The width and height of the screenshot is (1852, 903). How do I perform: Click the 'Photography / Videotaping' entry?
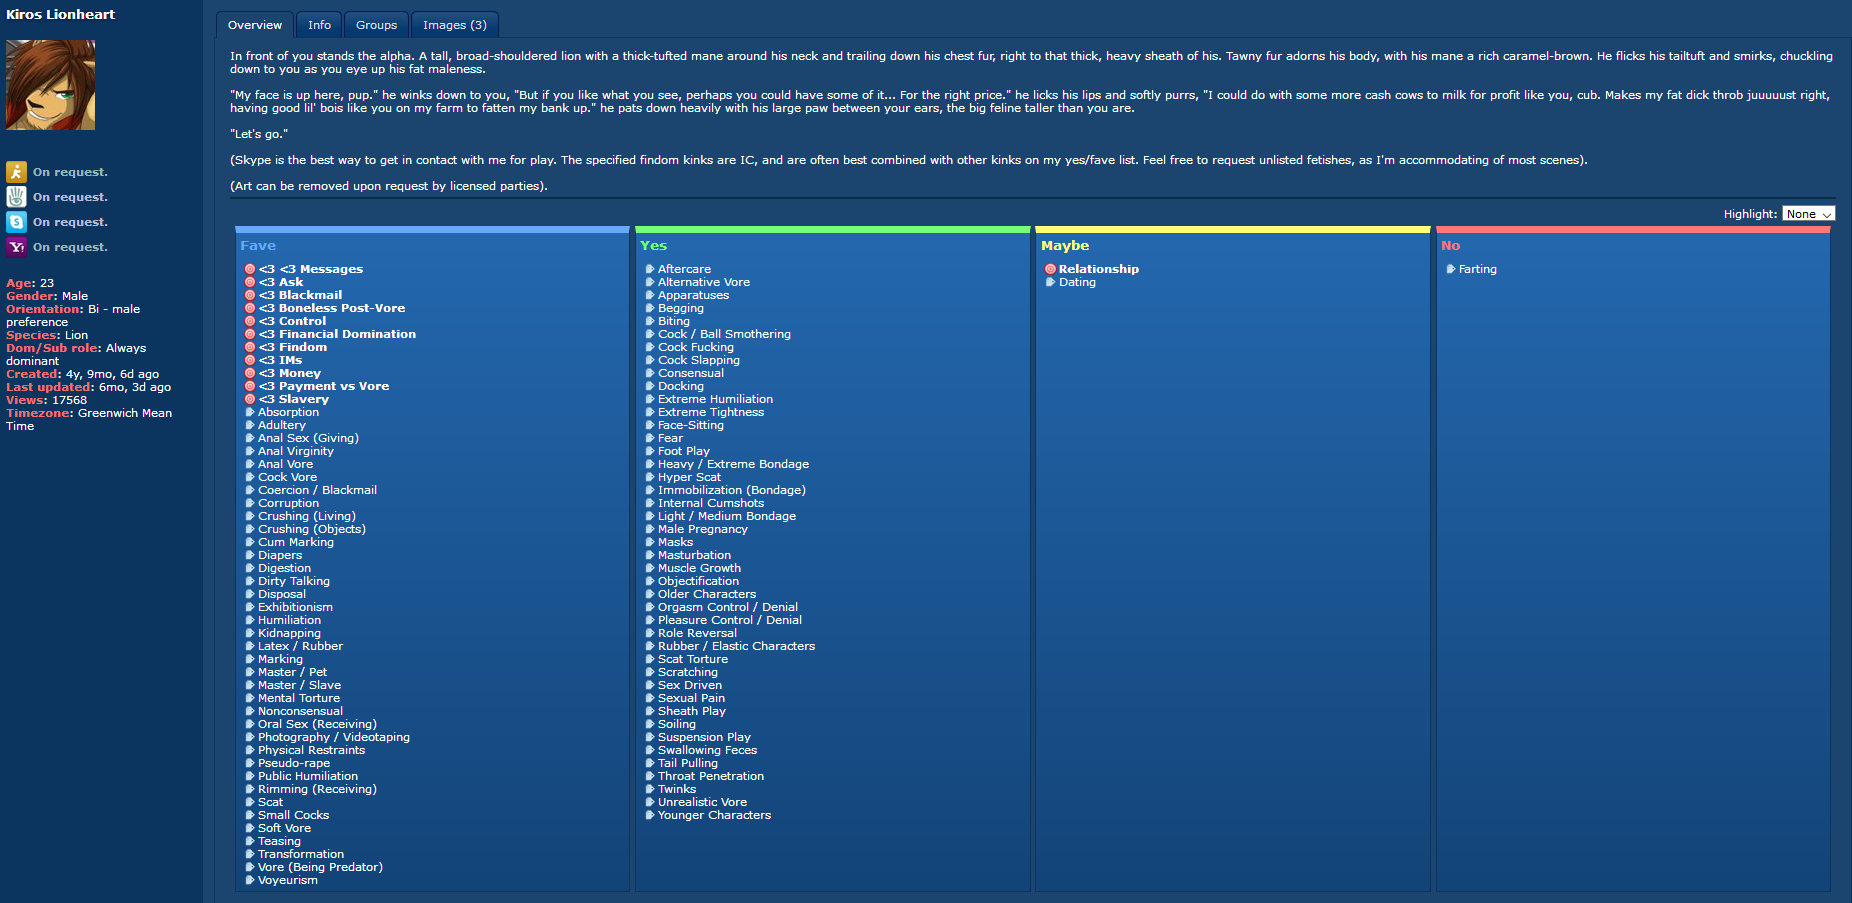point(334,737)
